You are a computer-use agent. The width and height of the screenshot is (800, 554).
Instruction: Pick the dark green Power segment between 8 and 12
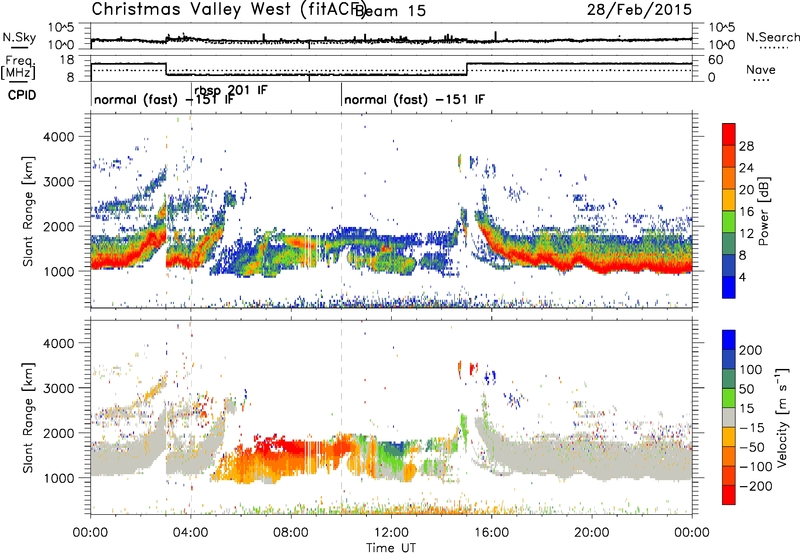pyautogui.click(x=729, y=243)
